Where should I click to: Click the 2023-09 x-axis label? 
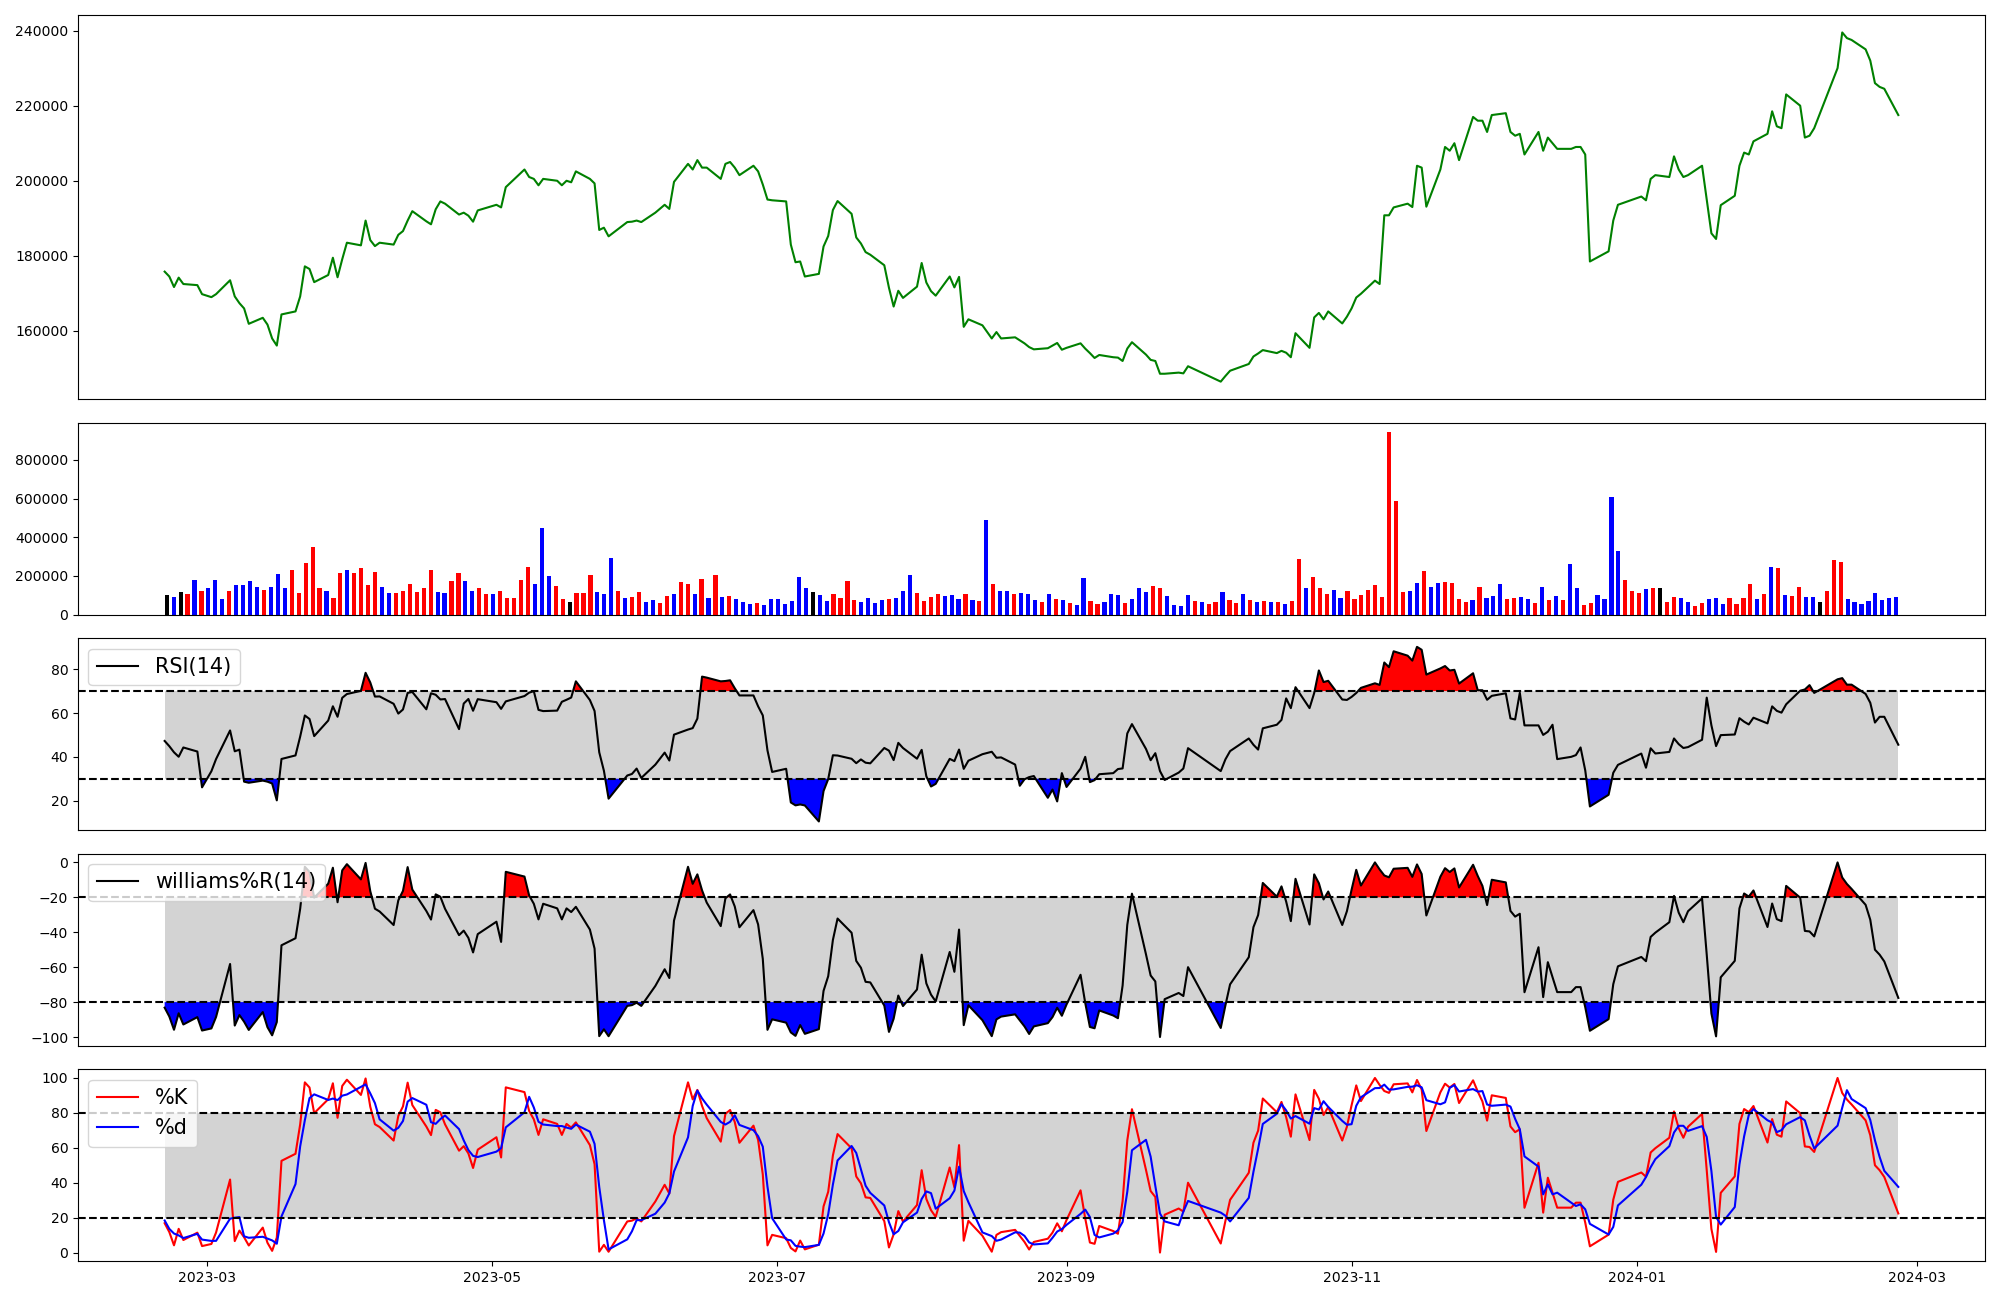tap(1066, 1277)
